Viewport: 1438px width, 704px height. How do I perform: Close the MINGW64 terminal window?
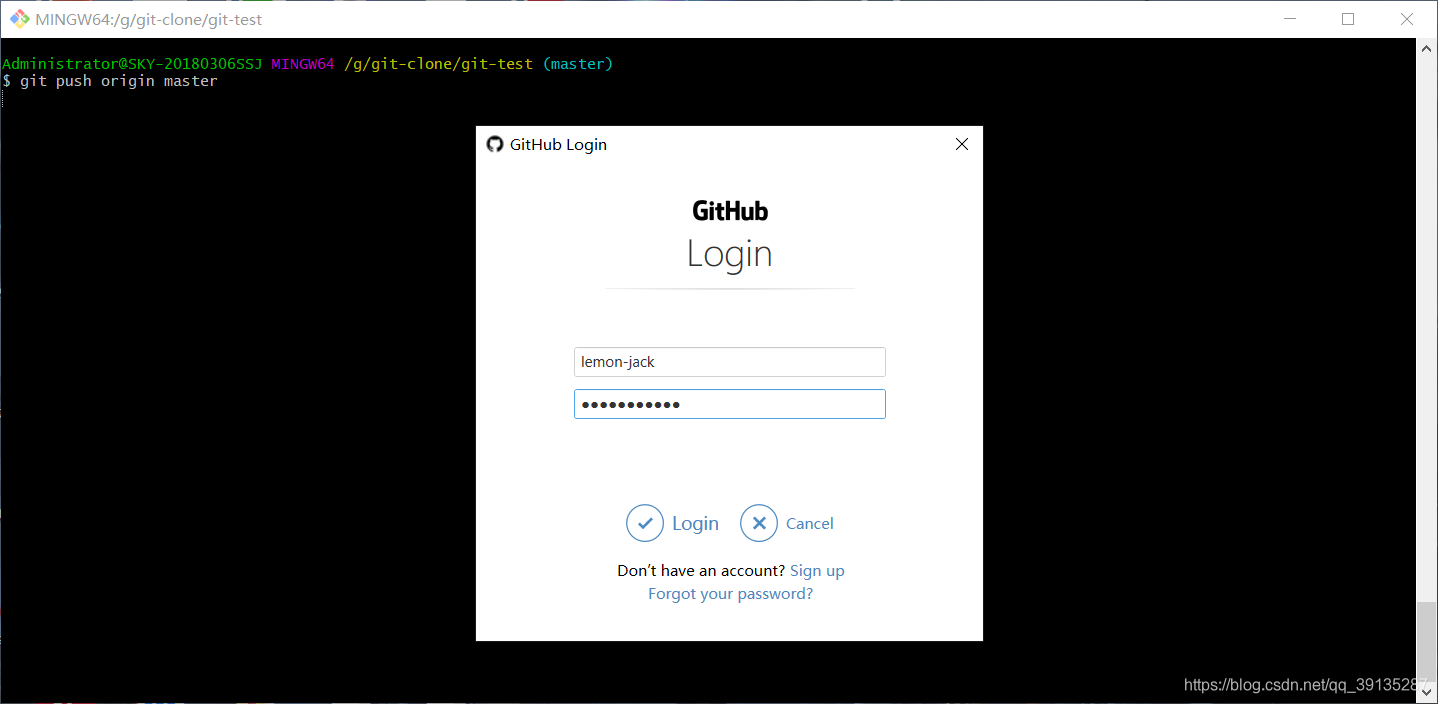pos(1407,19)
